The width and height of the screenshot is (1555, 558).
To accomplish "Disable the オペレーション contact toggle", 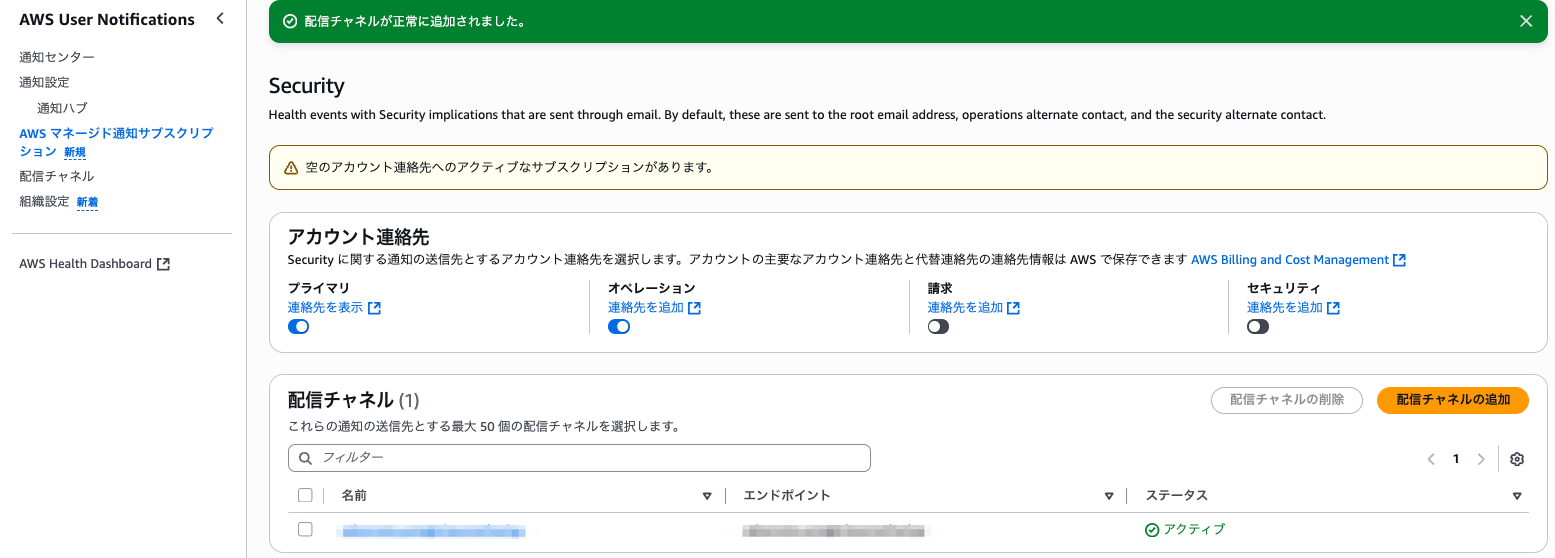I will point(619,327).
